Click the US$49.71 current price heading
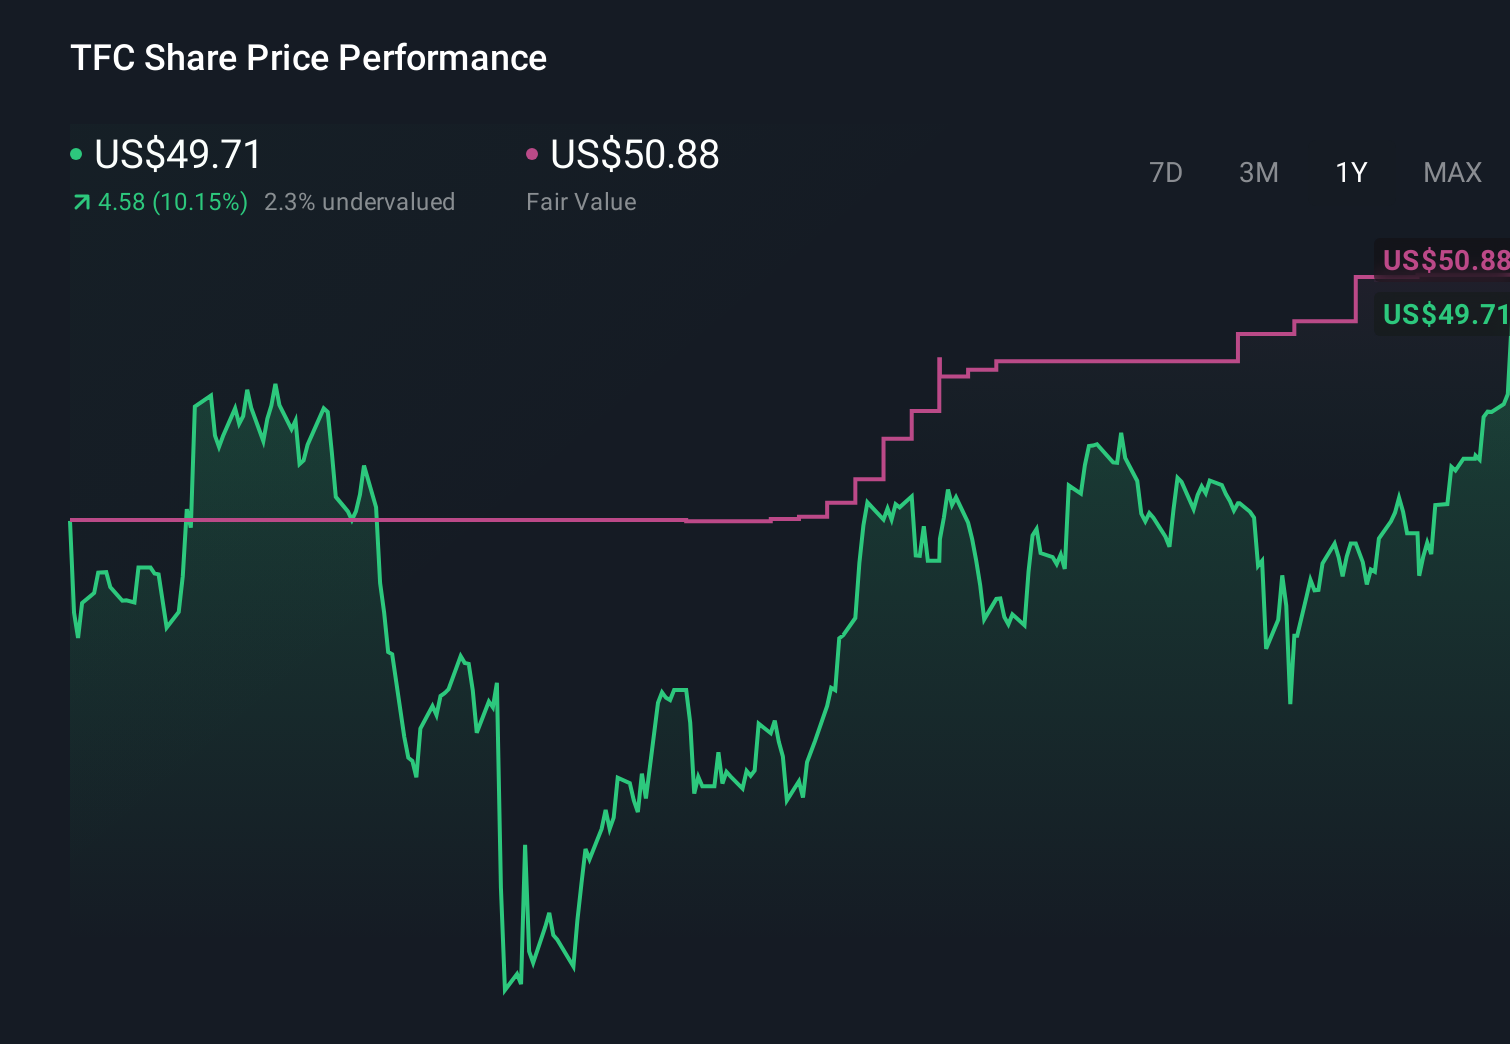Screen dimensions: 1510x1044 pos(177,155)
